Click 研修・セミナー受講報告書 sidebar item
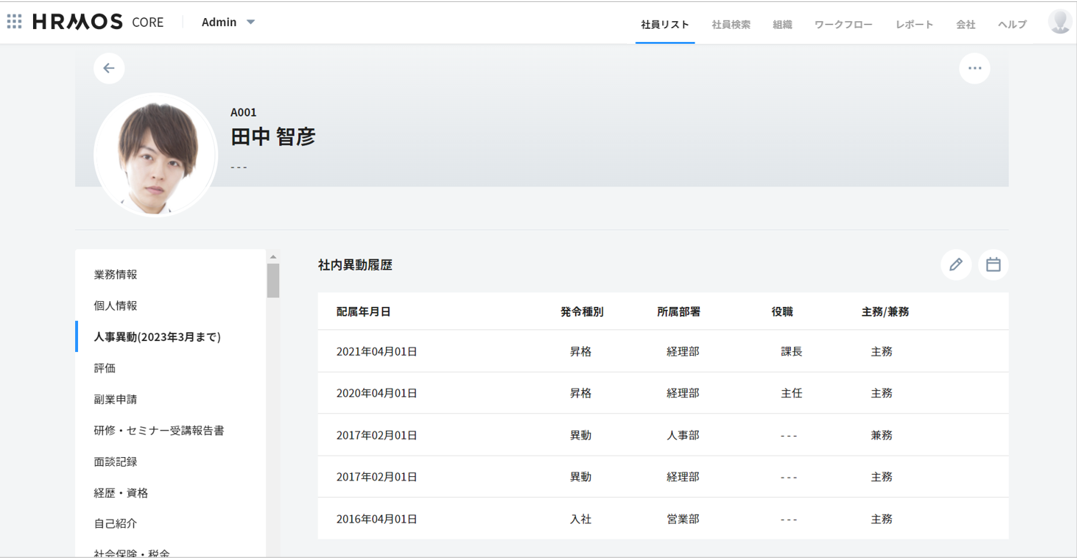 click(159, 430)
